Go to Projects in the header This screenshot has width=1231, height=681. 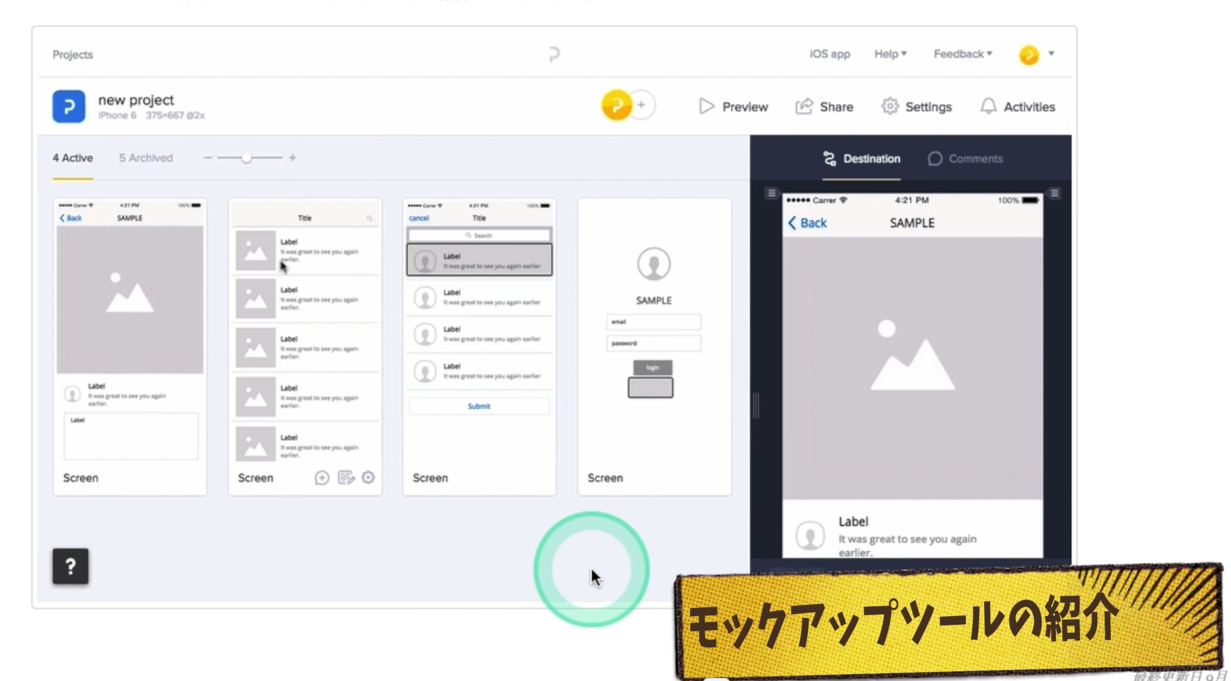(x=73, y=55)
